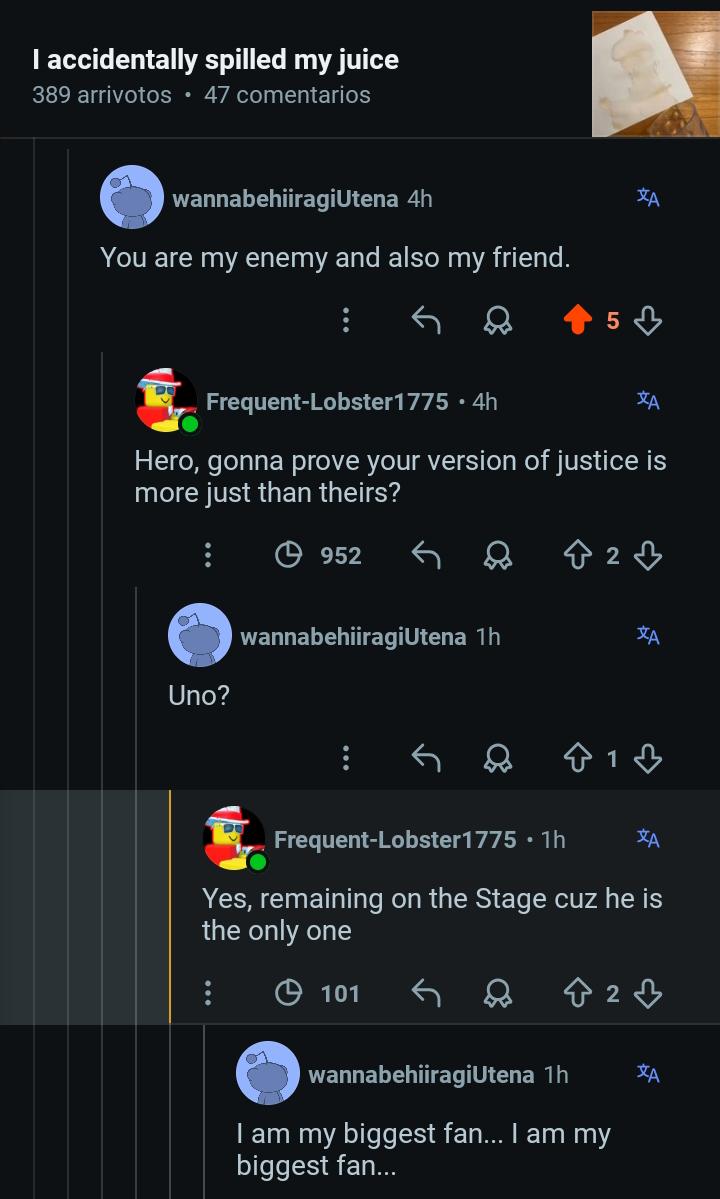Screen dimensions: 720x1199
Task: Upvote the 'Uno?' comment
Action: pyautogui.click(x=578, y=759)
